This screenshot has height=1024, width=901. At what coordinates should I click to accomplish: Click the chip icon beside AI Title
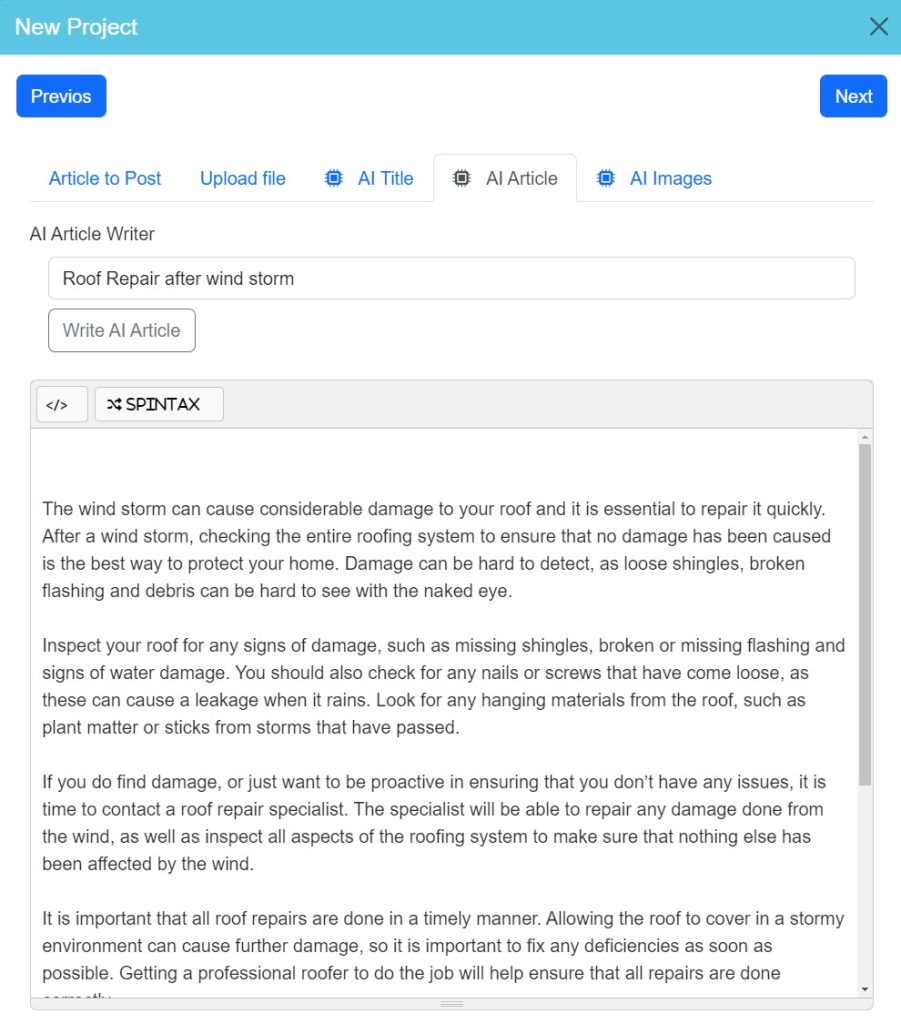coord(333,178)
